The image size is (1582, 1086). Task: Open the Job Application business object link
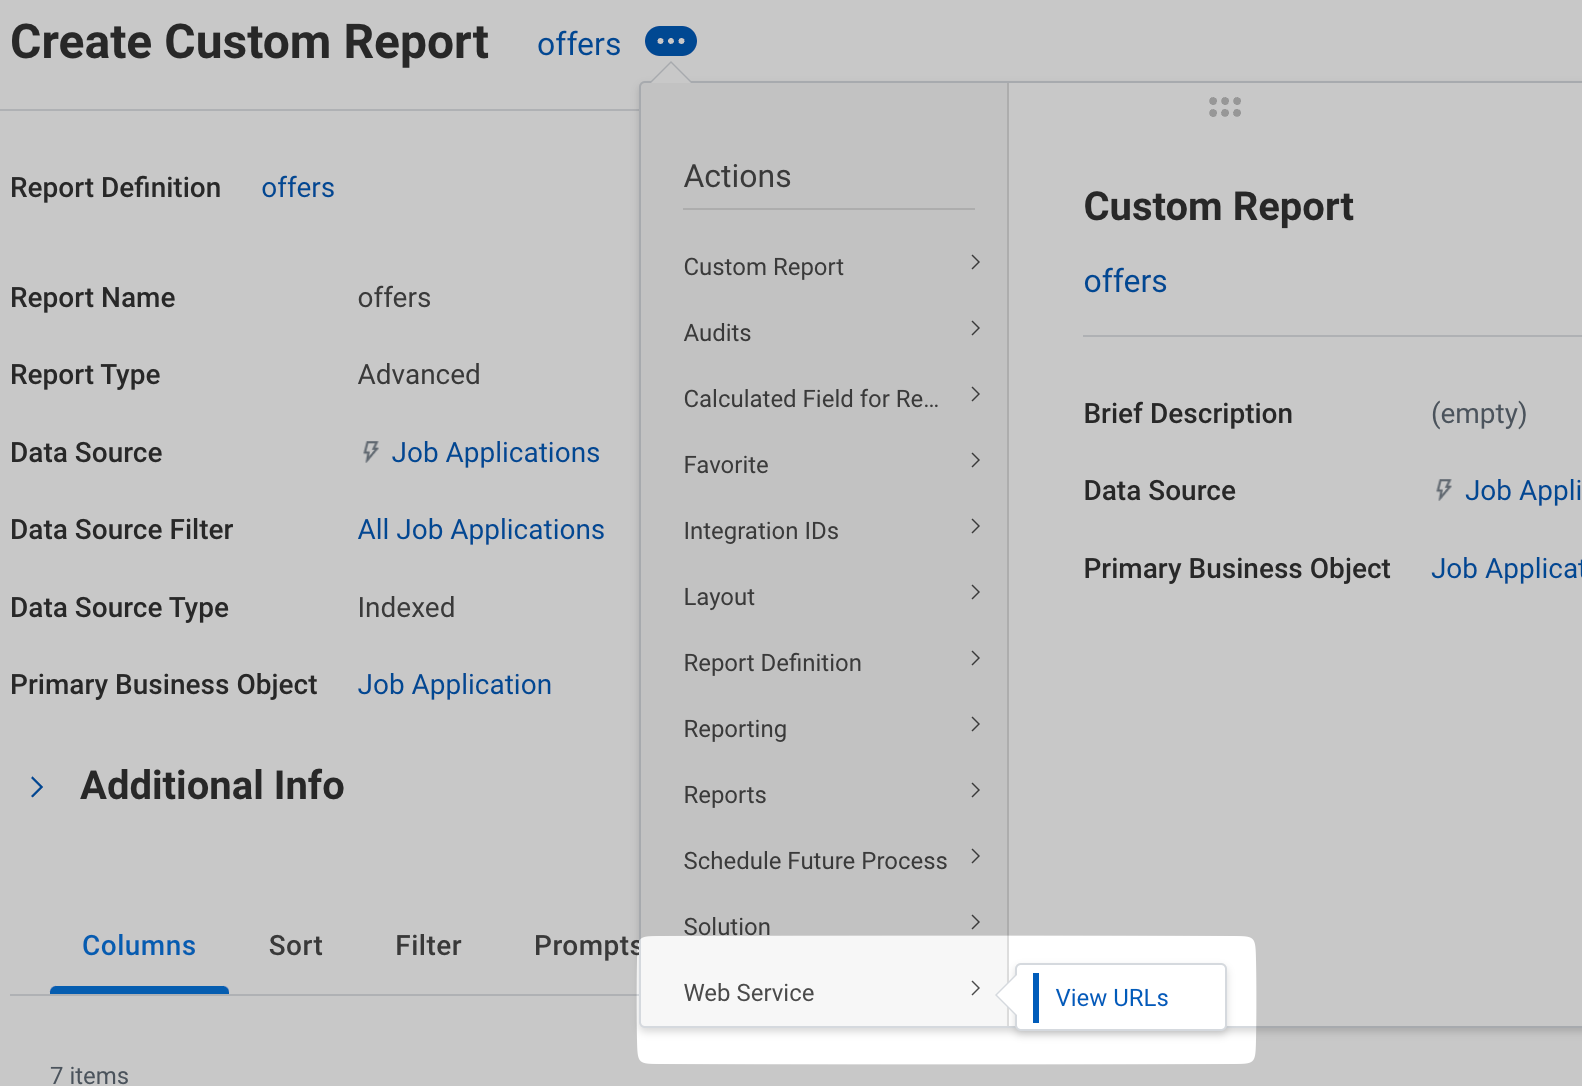click(x=454, y=685)
